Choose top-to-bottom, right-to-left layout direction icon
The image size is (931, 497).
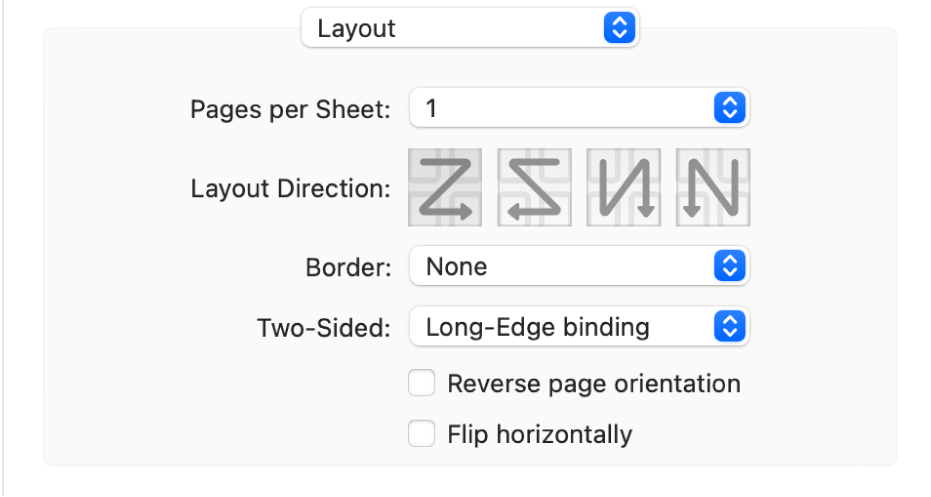pos(713,187)
